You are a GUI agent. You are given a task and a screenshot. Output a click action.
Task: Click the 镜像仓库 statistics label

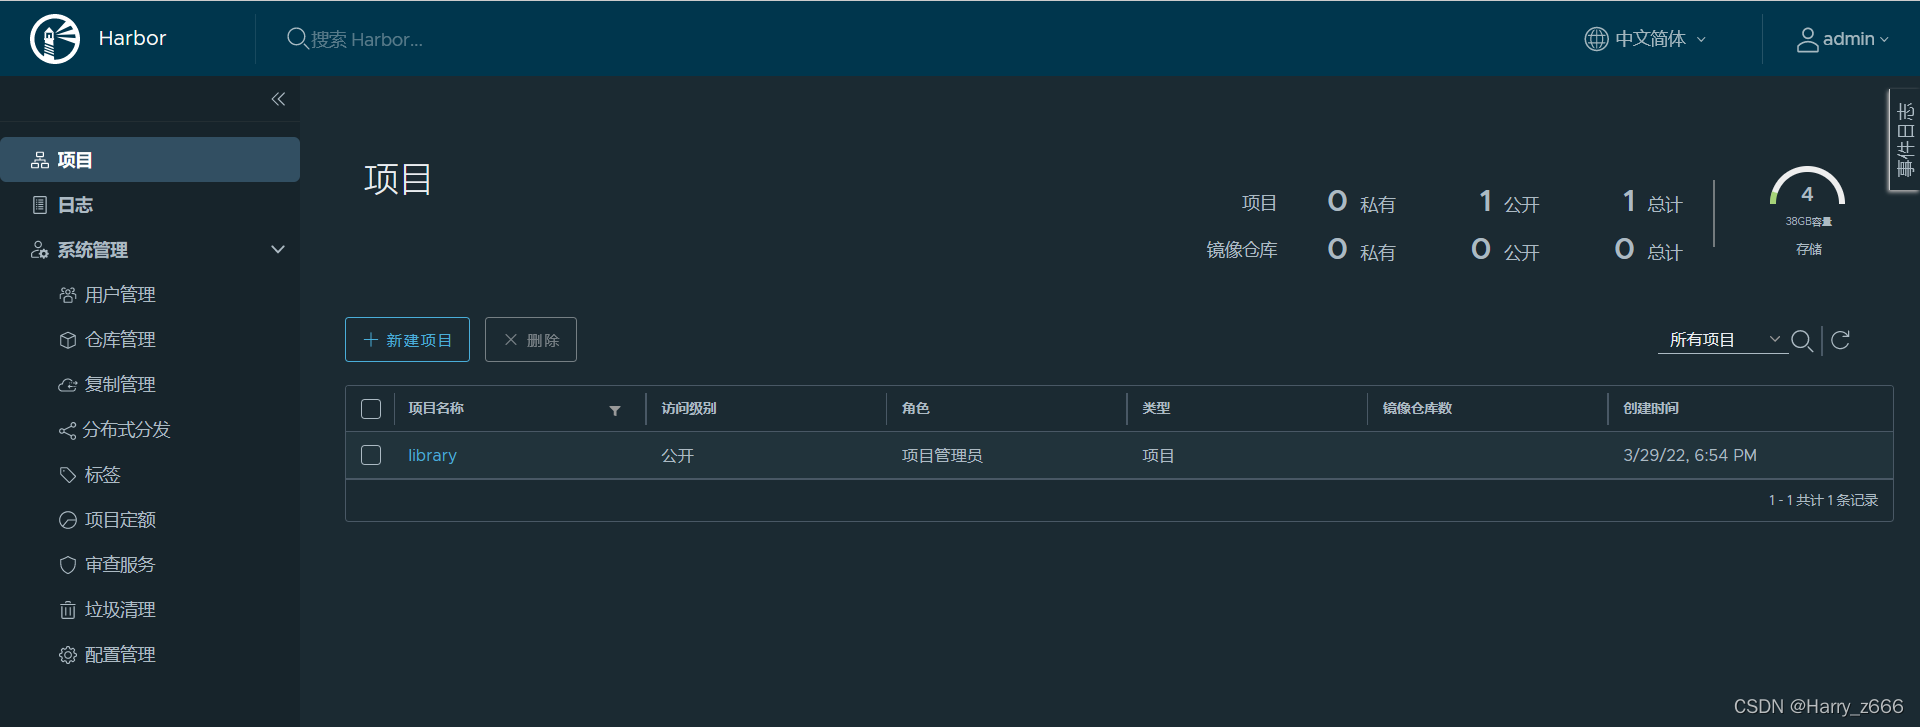coord(1242,250)
